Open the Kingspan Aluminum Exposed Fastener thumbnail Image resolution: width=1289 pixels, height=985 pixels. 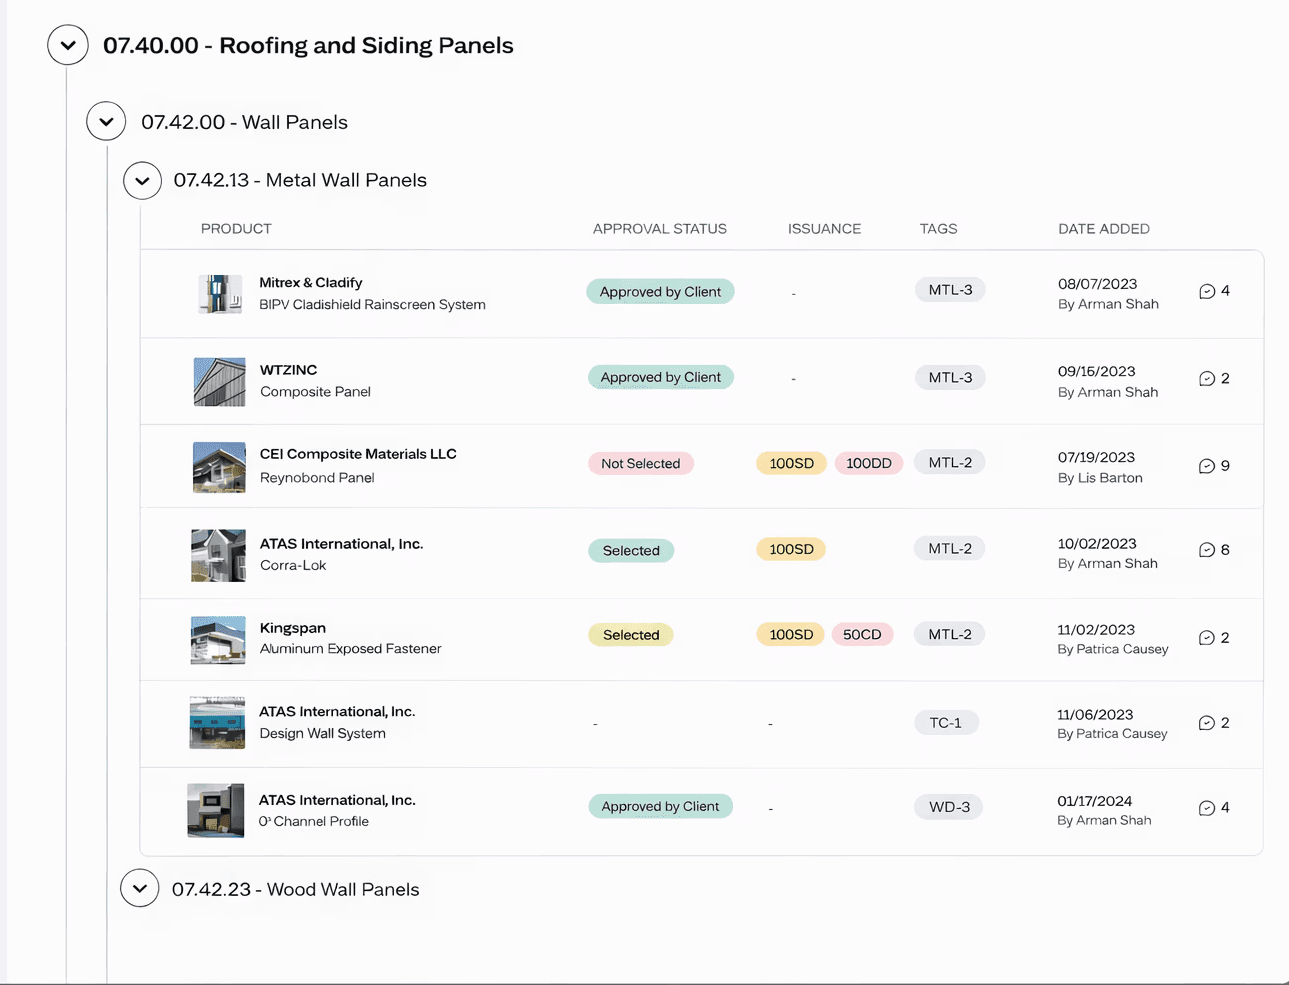218,640
